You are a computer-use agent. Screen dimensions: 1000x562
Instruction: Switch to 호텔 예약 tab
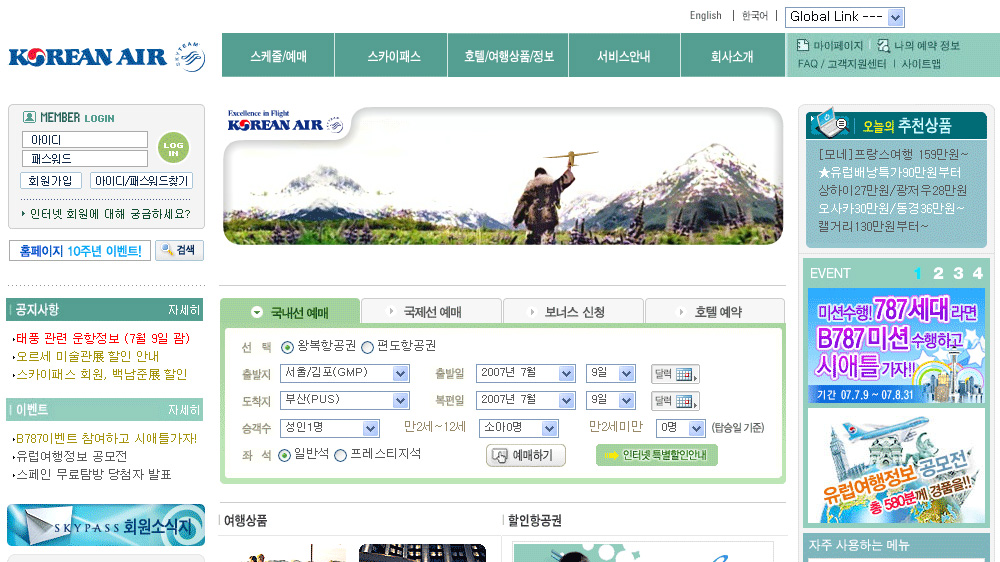pos(715,311)
